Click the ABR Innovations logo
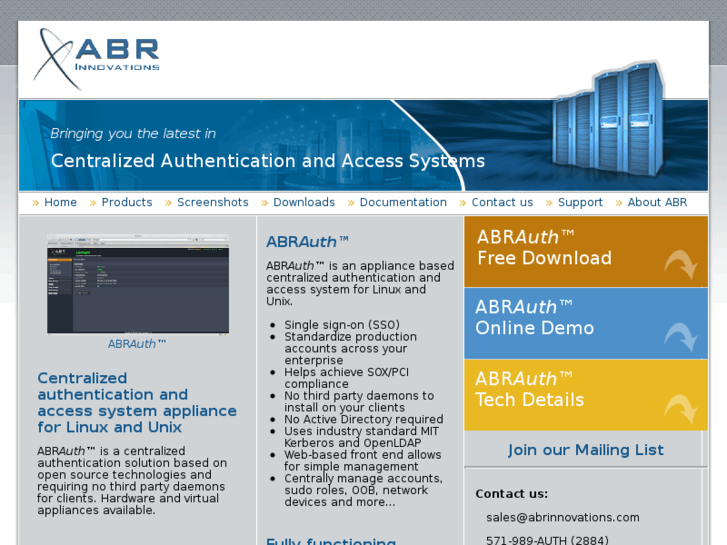This screenshot has width=727, height=545. point(96,58)
